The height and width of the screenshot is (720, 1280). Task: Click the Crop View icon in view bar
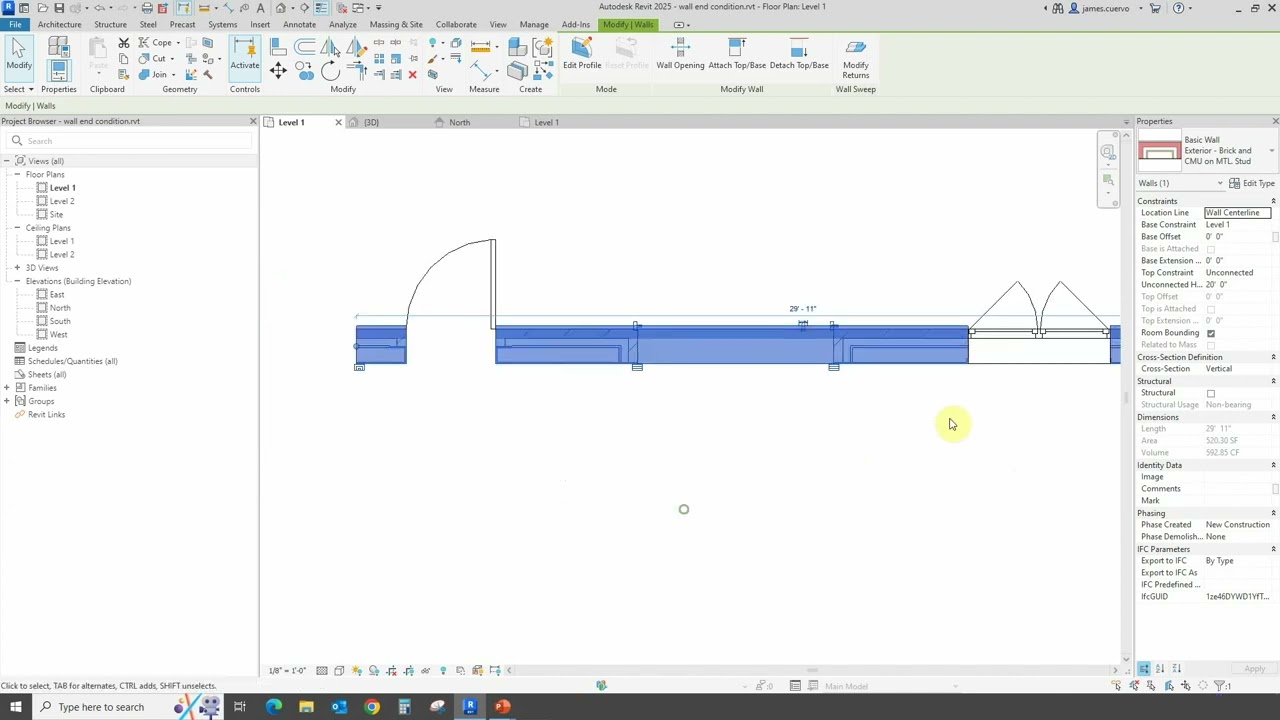coord(391,671)
